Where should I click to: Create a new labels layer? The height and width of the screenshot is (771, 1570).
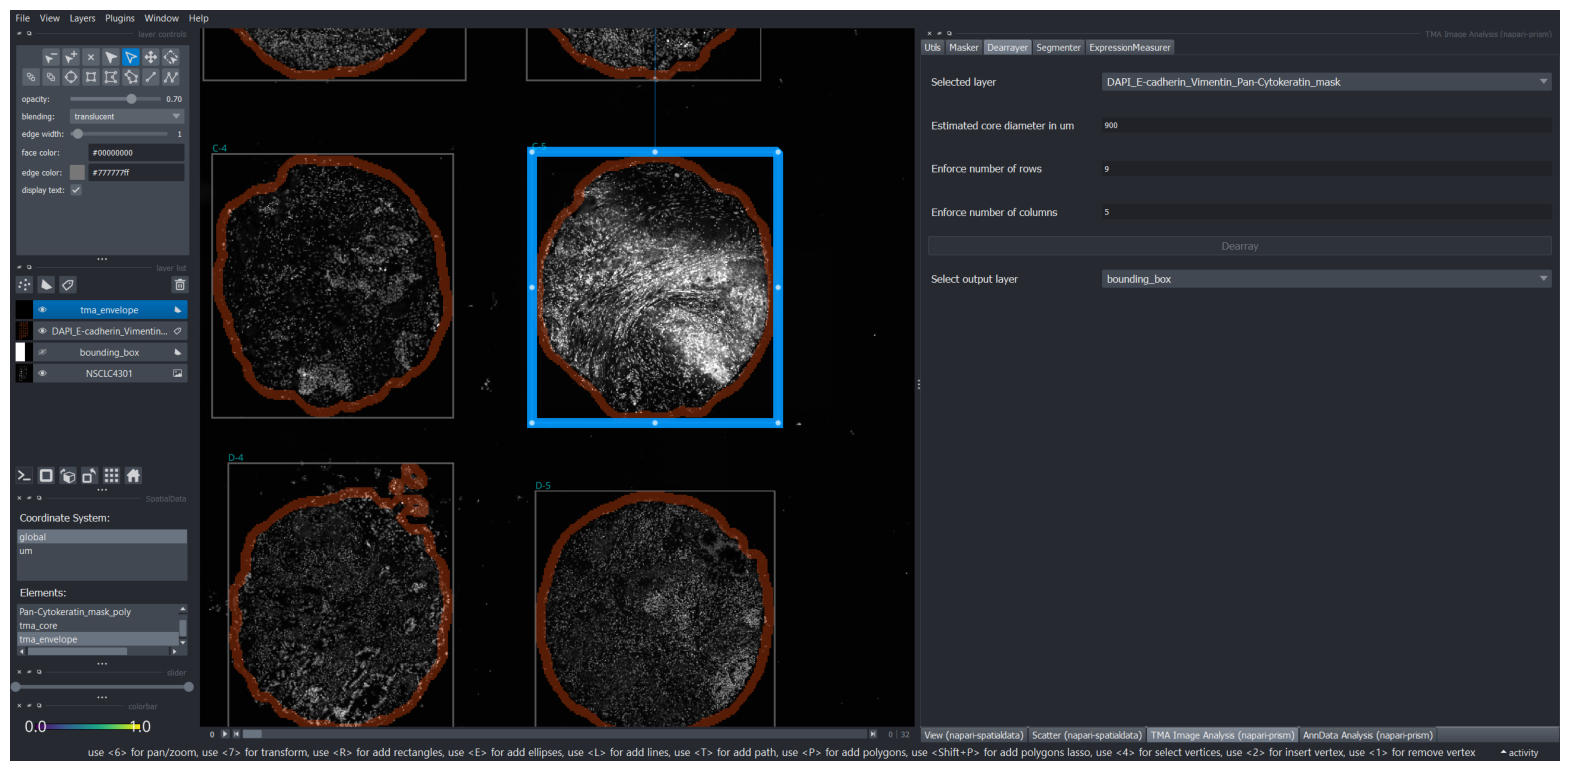[68, 284]
